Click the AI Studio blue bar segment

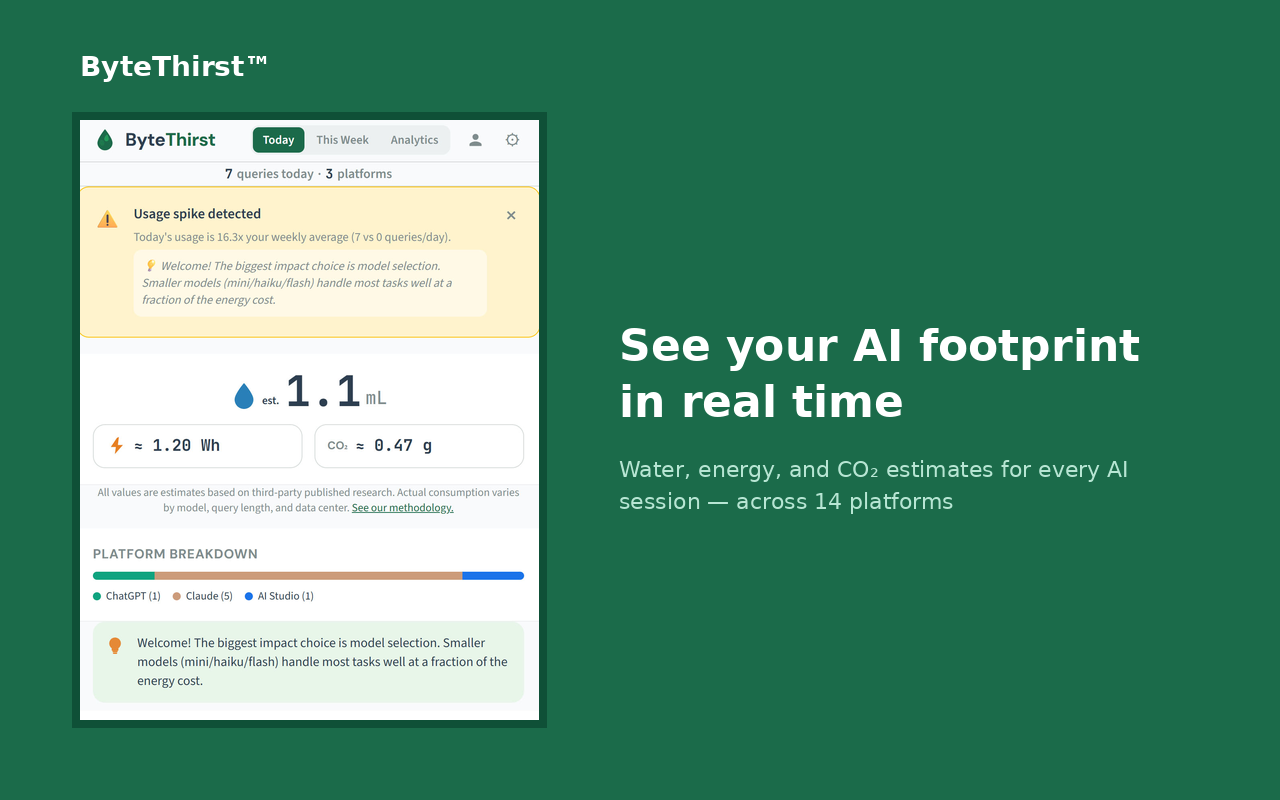click(493, 576)
